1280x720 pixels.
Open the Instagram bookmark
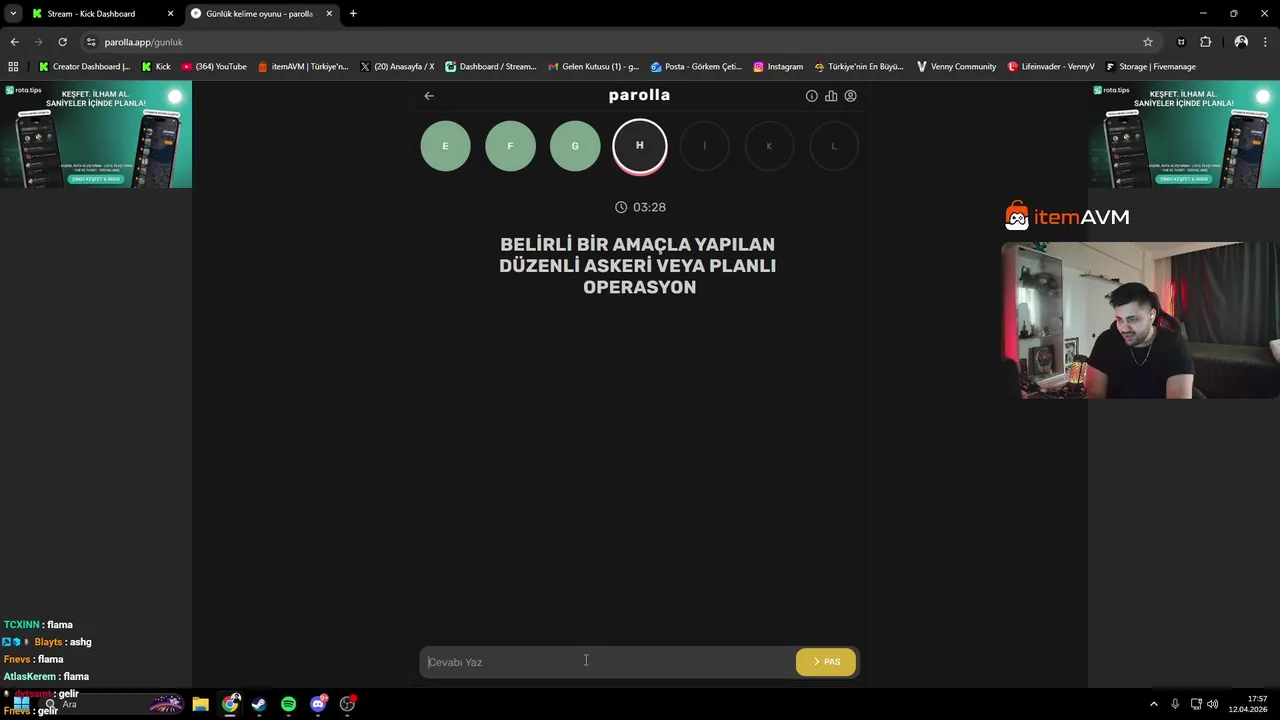(x=778, y=67)
